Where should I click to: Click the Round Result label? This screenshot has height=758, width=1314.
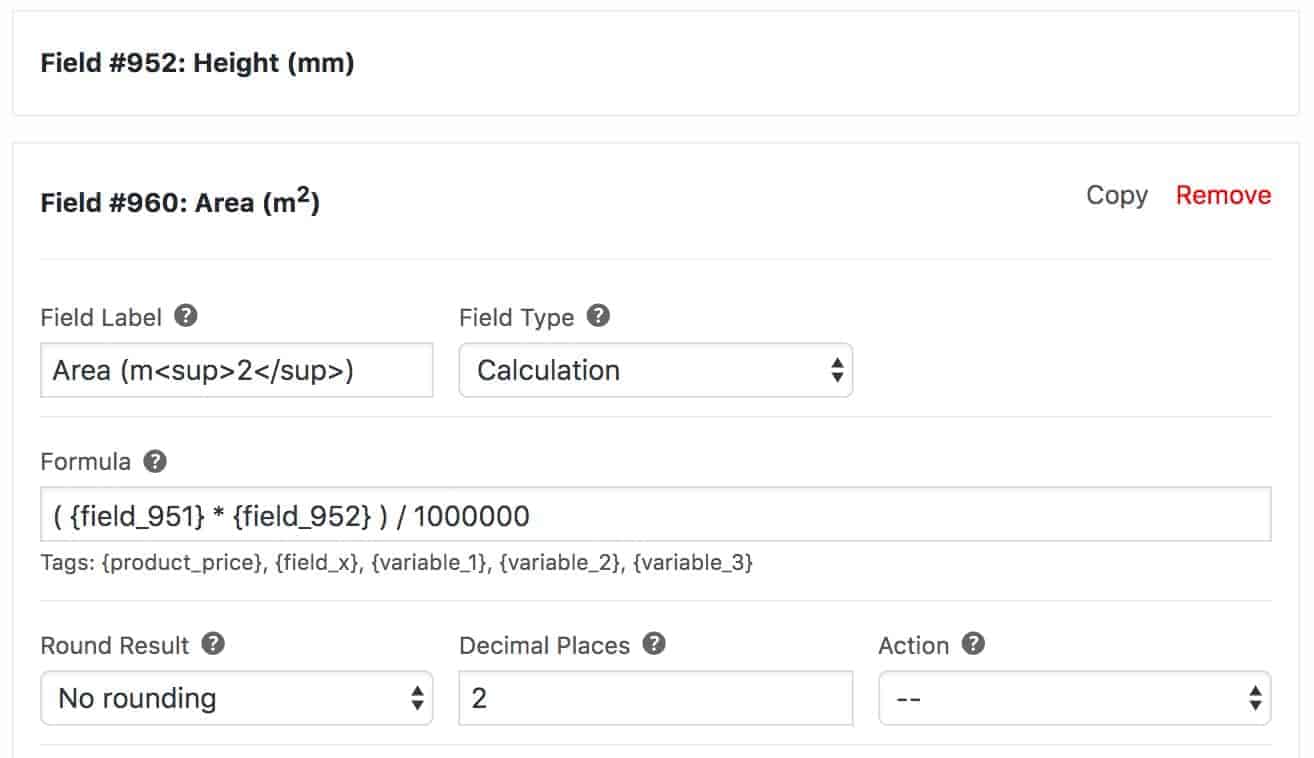115,645
